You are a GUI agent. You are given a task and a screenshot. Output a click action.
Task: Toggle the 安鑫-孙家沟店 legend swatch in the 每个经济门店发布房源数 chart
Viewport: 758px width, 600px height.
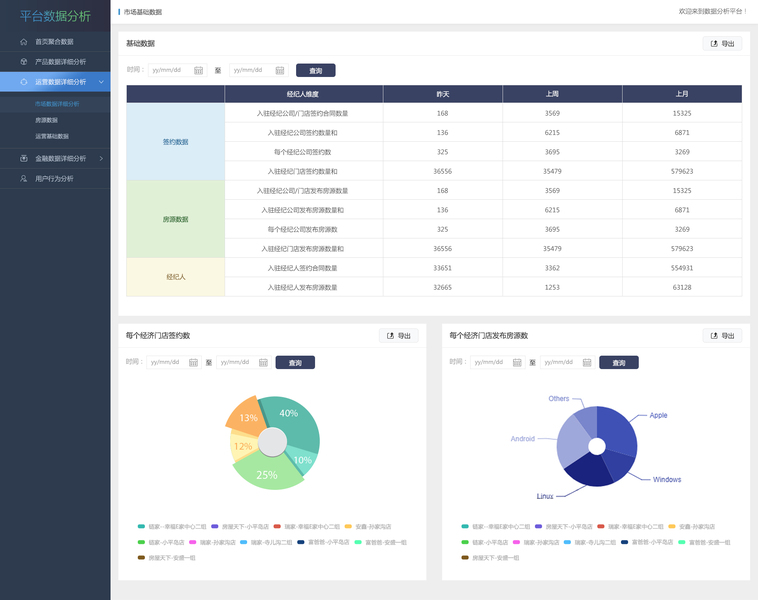(672, 527)
